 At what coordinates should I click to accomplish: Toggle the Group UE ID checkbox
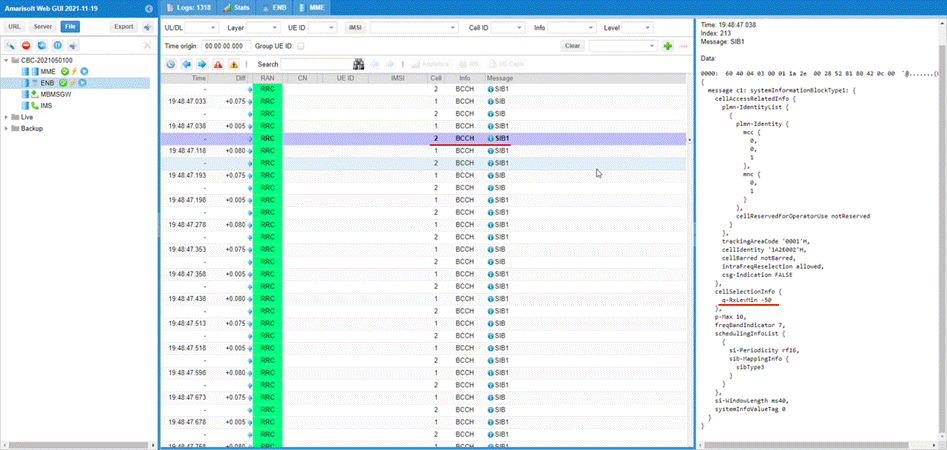[301, 46]
